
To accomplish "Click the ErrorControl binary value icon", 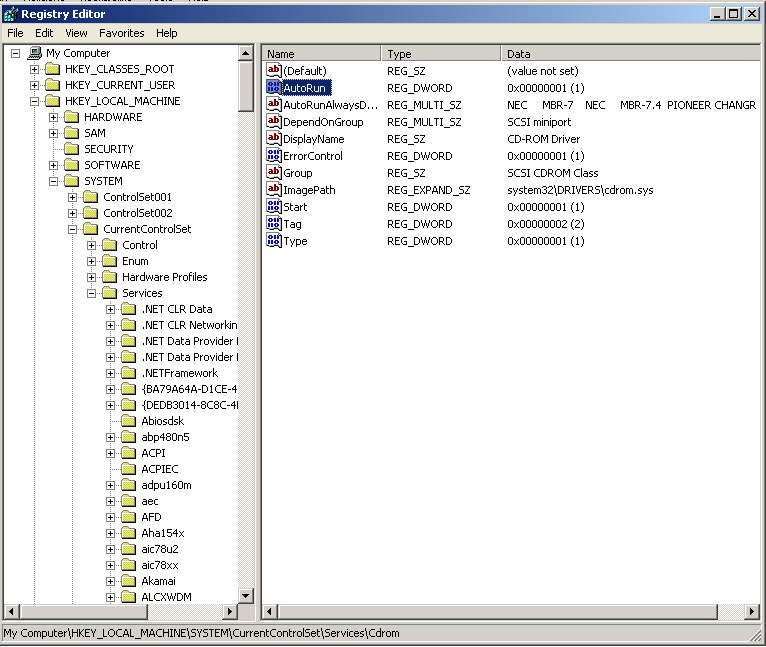I will coord(273,156).
